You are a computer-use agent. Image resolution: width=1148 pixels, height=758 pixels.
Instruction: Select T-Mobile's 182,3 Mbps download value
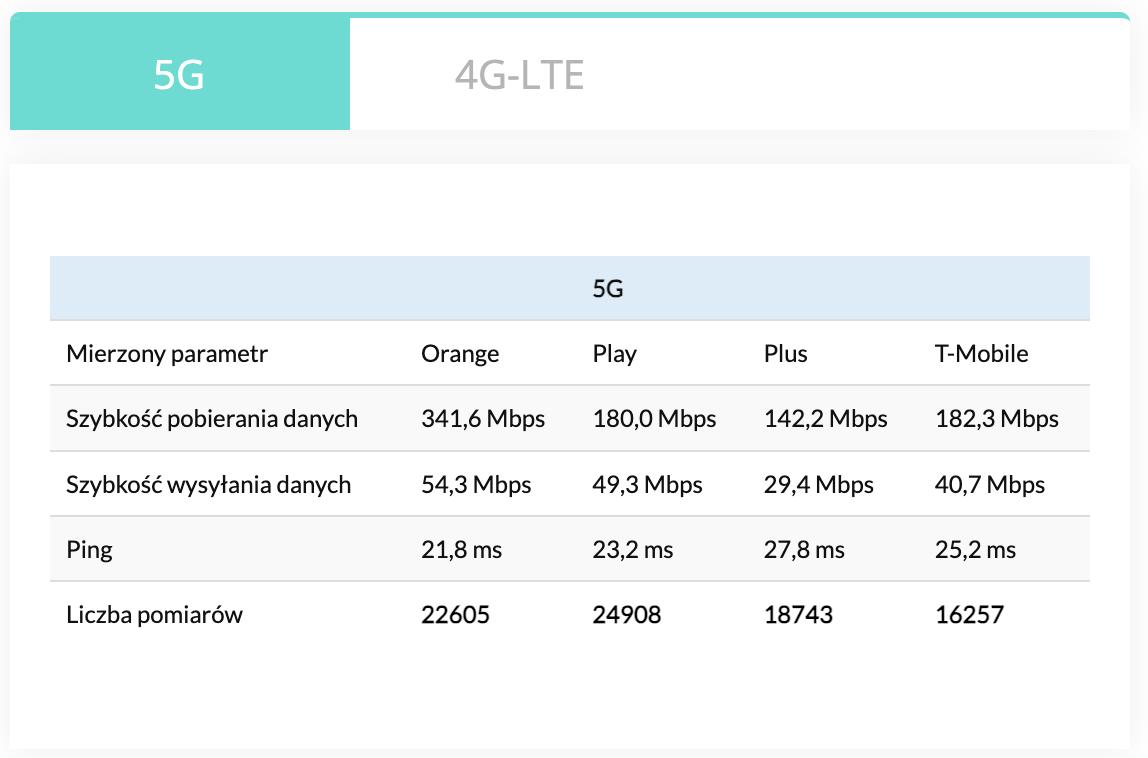(x=997, y=419)
